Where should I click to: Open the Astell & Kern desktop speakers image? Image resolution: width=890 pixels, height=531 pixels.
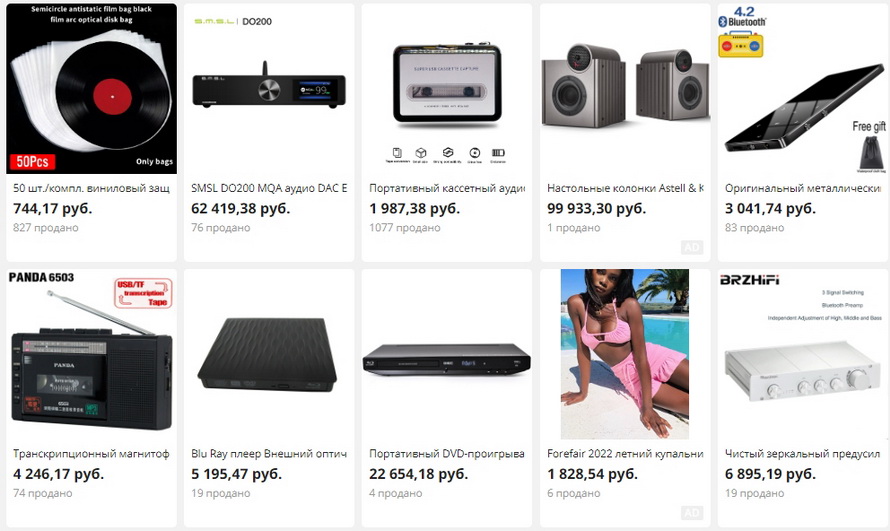(625, 88)
